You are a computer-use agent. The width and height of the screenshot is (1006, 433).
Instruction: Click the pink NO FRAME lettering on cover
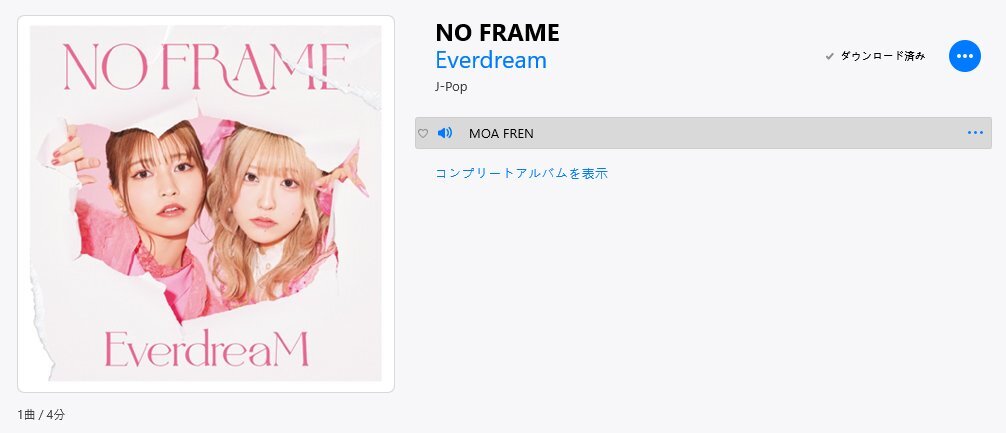206,67
